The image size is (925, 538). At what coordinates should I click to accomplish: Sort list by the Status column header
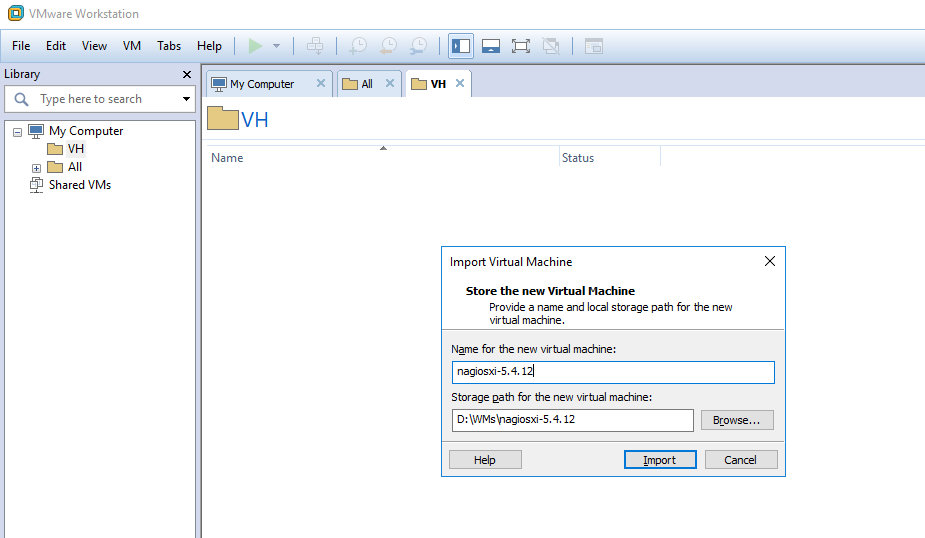578,158
